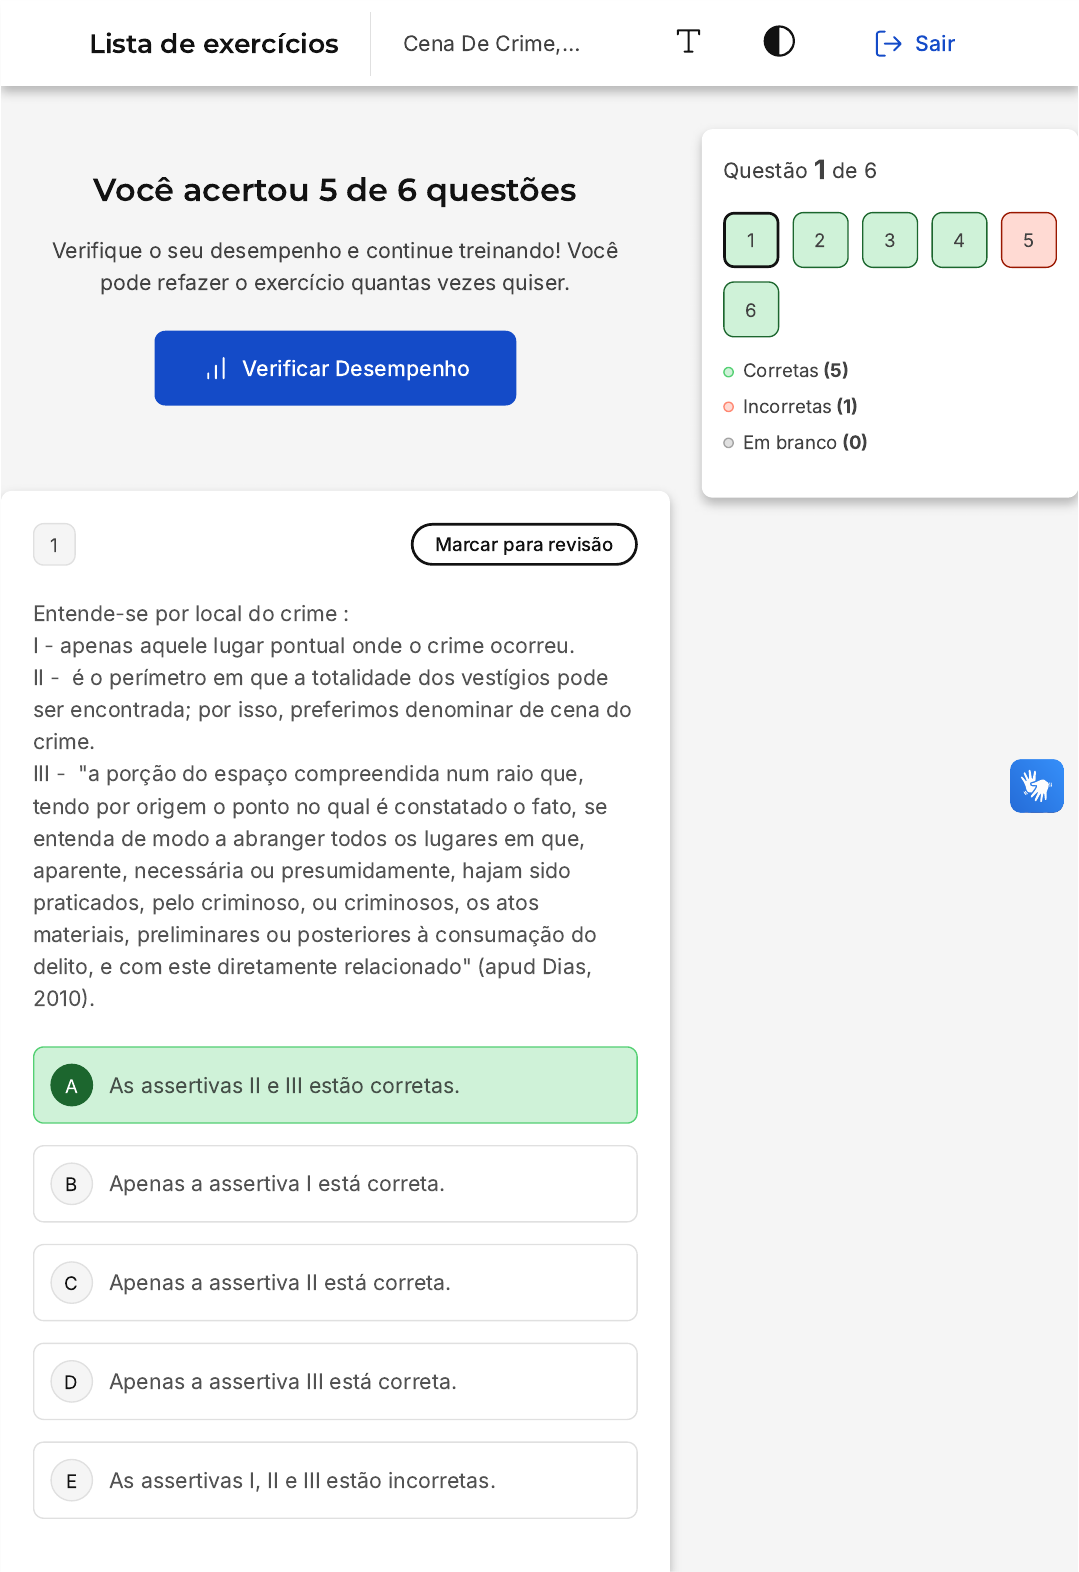This screenshot has width=1079, height=1572.
Task: Click the question number 1 badge
Action: click(x=54, y=545)
